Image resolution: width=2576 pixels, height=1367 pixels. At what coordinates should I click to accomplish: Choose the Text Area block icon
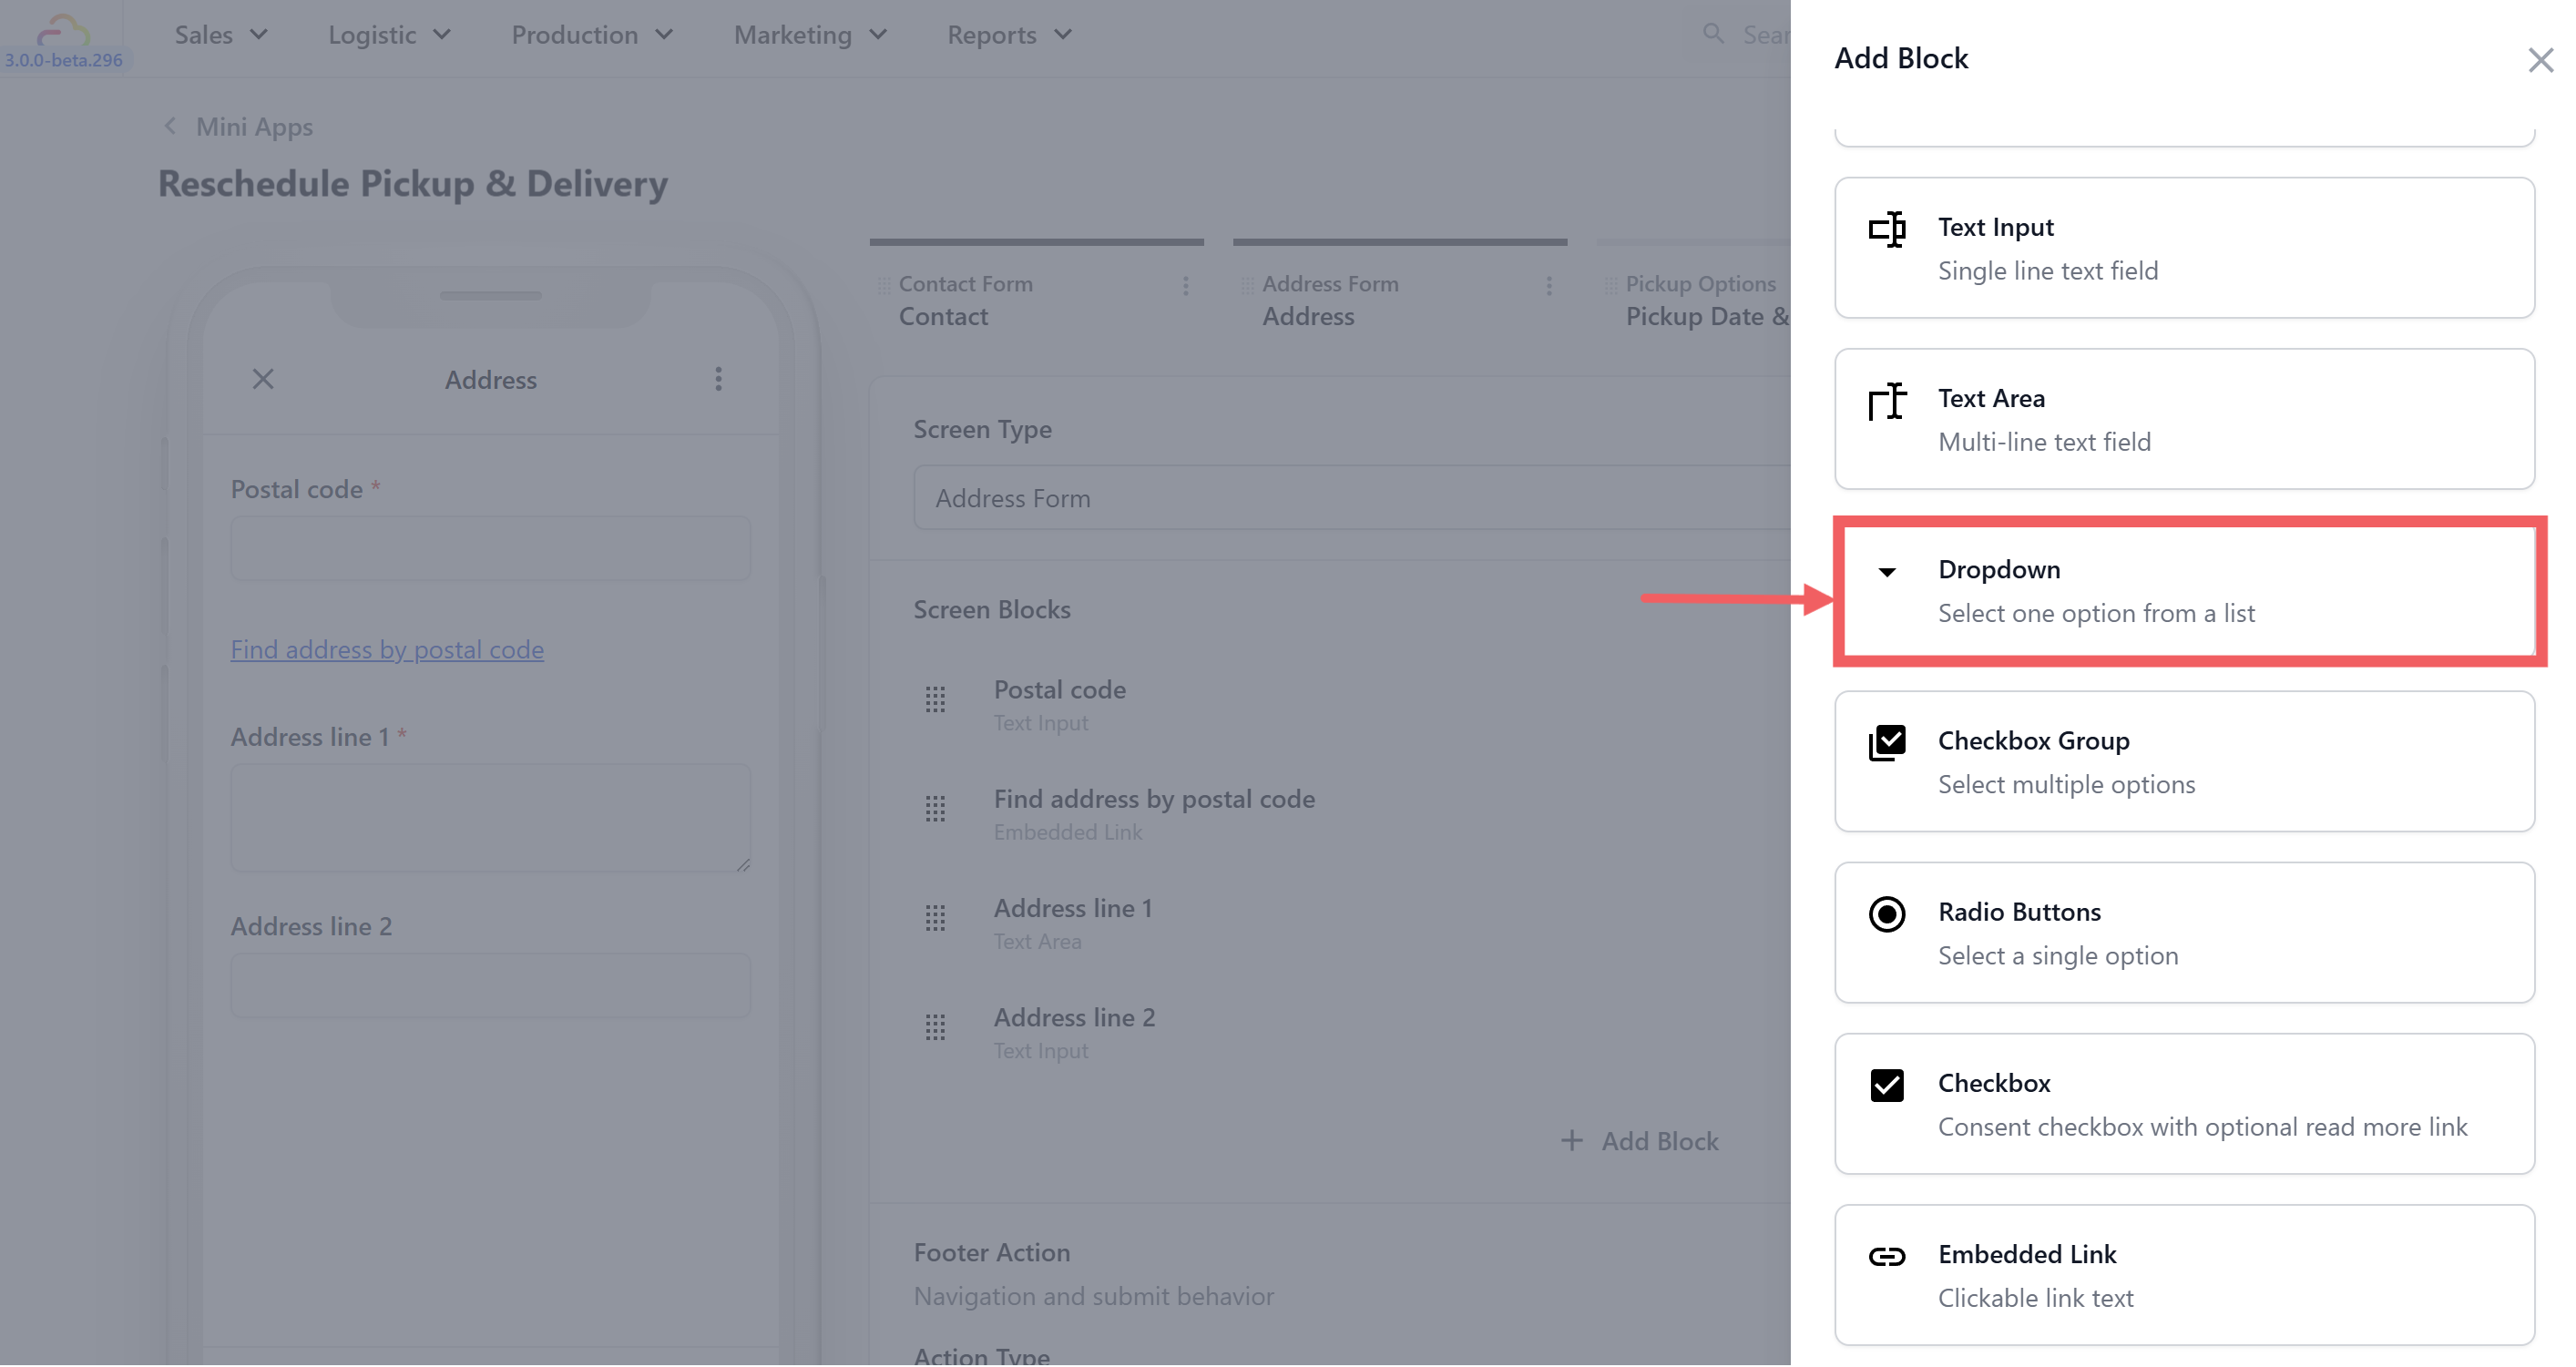(1886, 401)
